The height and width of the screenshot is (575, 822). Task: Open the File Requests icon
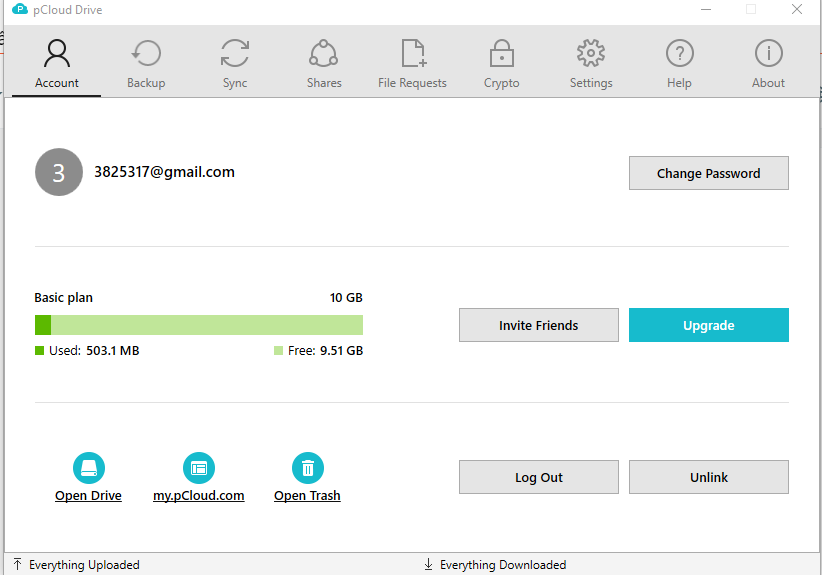tap(414, 53)
